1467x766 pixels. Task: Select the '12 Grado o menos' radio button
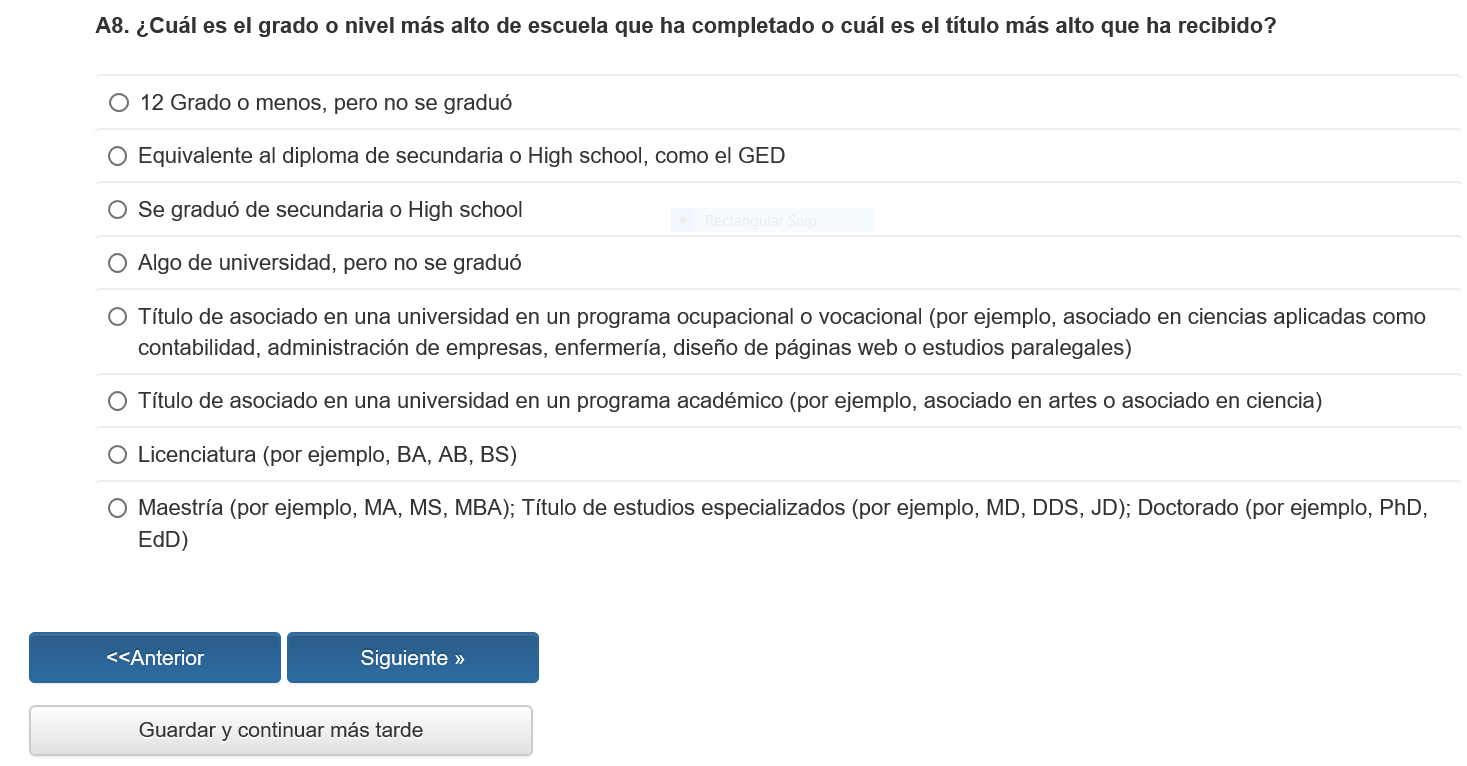tap(119, 103)
